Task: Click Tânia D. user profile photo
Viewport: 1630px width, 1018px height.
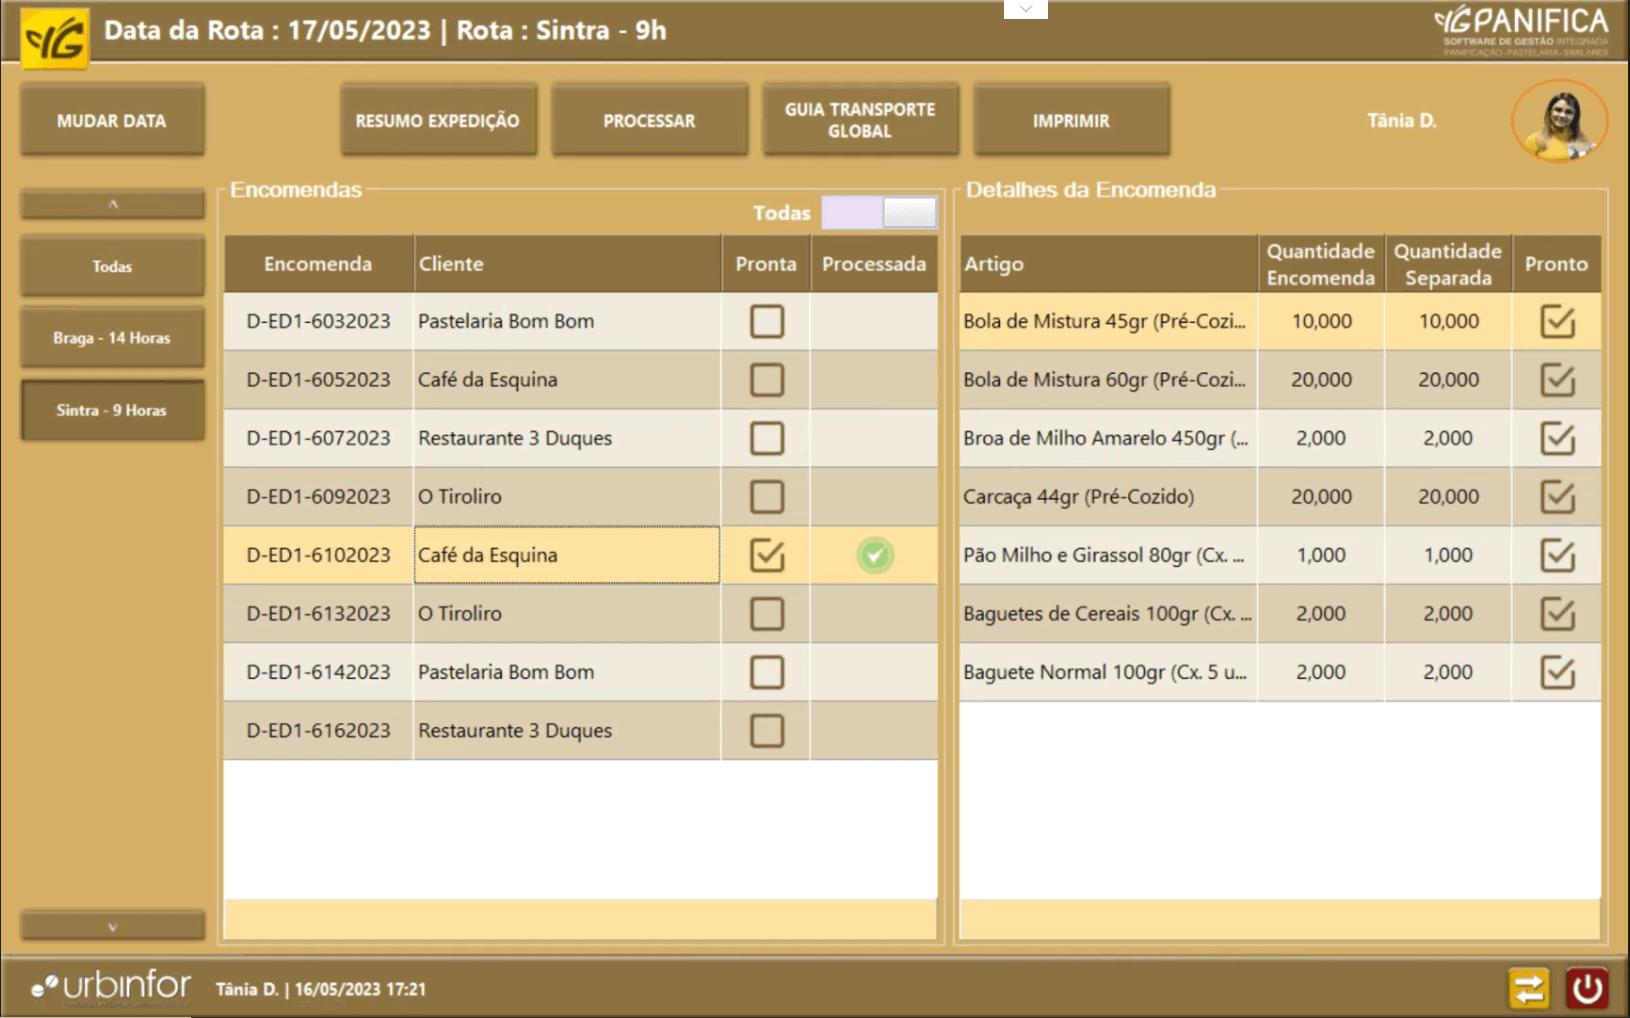Action: pyautogui.click(x=1559, y=121)
